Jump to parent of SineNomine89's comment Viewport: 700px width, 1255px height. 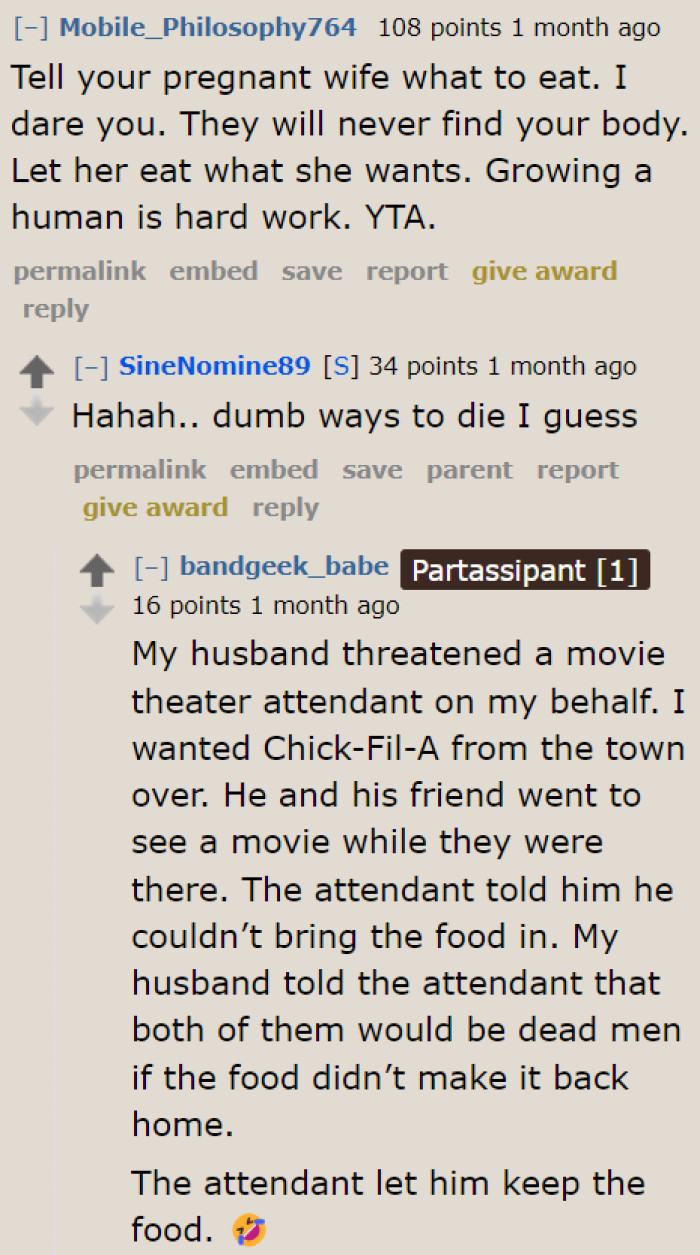(x=468, y=470)
